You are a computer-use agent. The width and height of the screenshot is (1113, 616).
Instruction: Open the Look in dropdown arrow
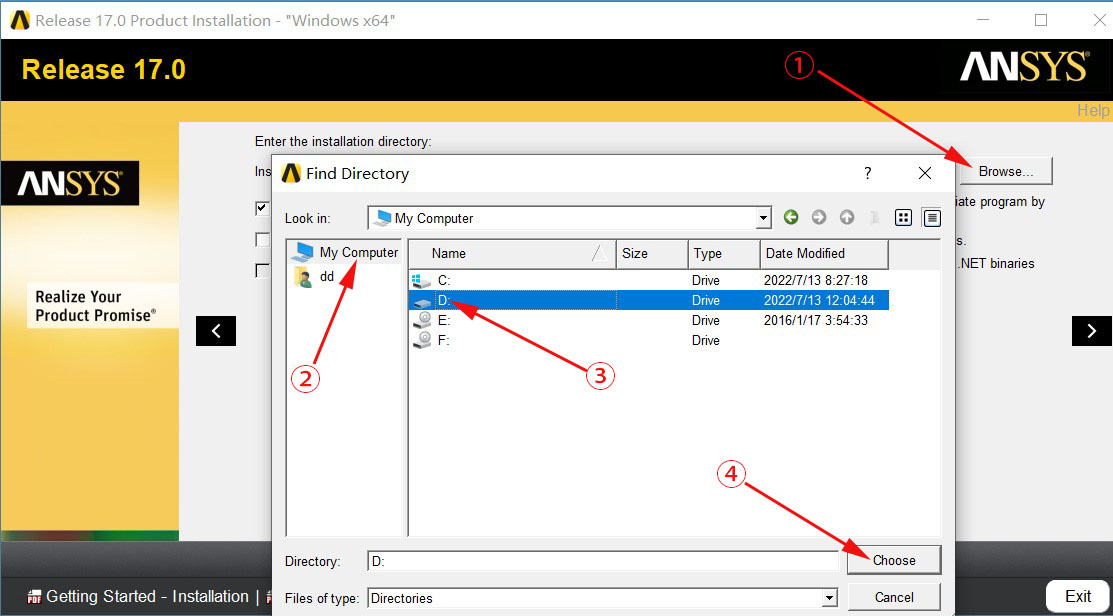[x=764, y=218]
